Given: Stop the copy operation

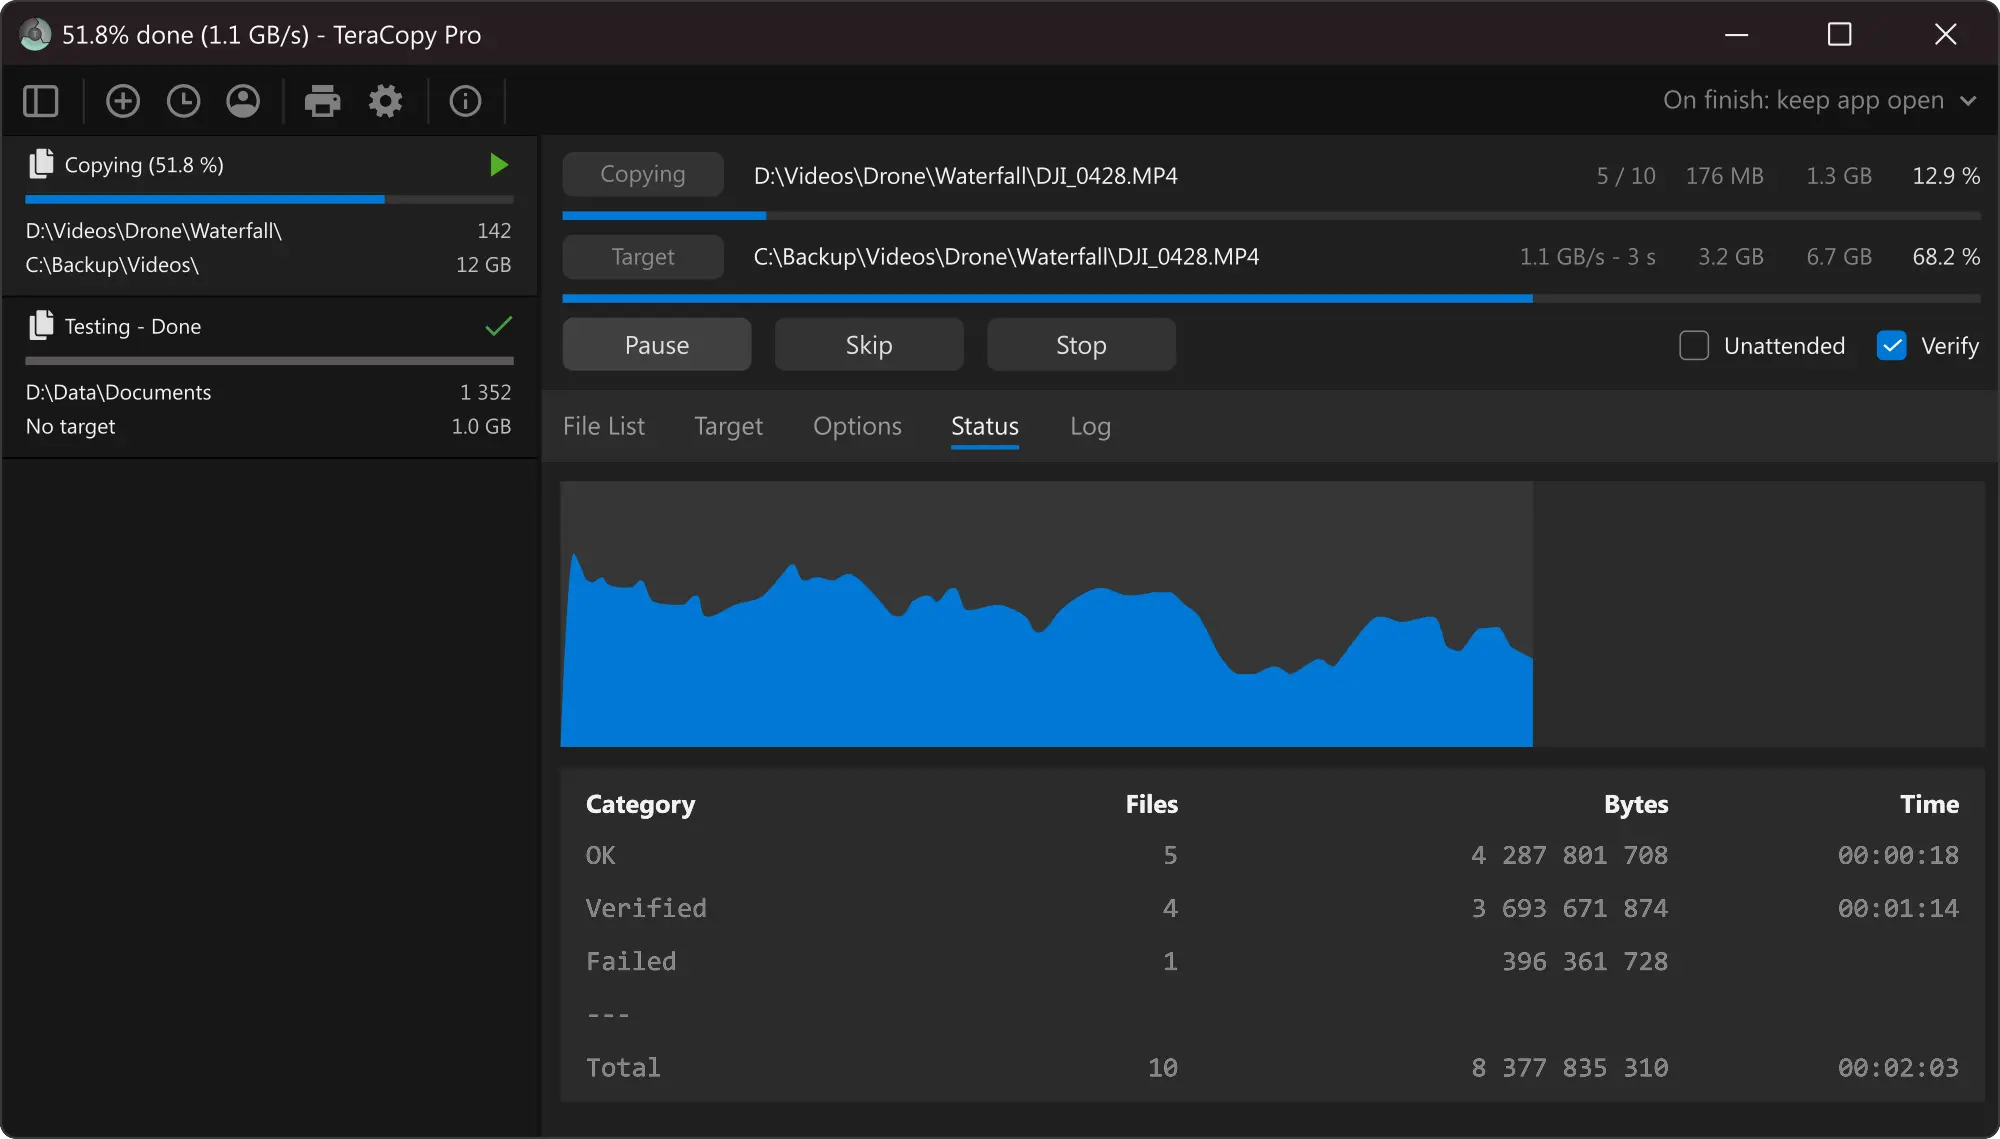Looking at the screenshot, I should (1081, 344).
